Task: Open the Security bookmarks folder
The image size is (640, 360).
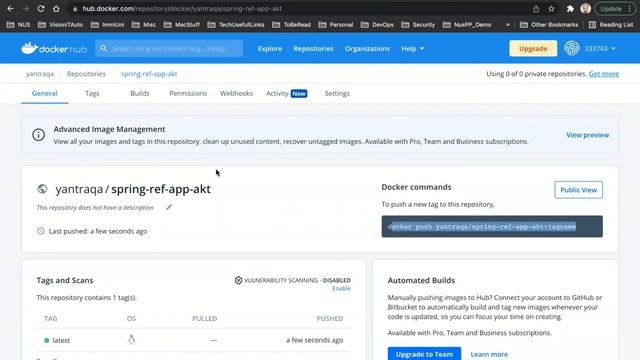Action: 418,24
